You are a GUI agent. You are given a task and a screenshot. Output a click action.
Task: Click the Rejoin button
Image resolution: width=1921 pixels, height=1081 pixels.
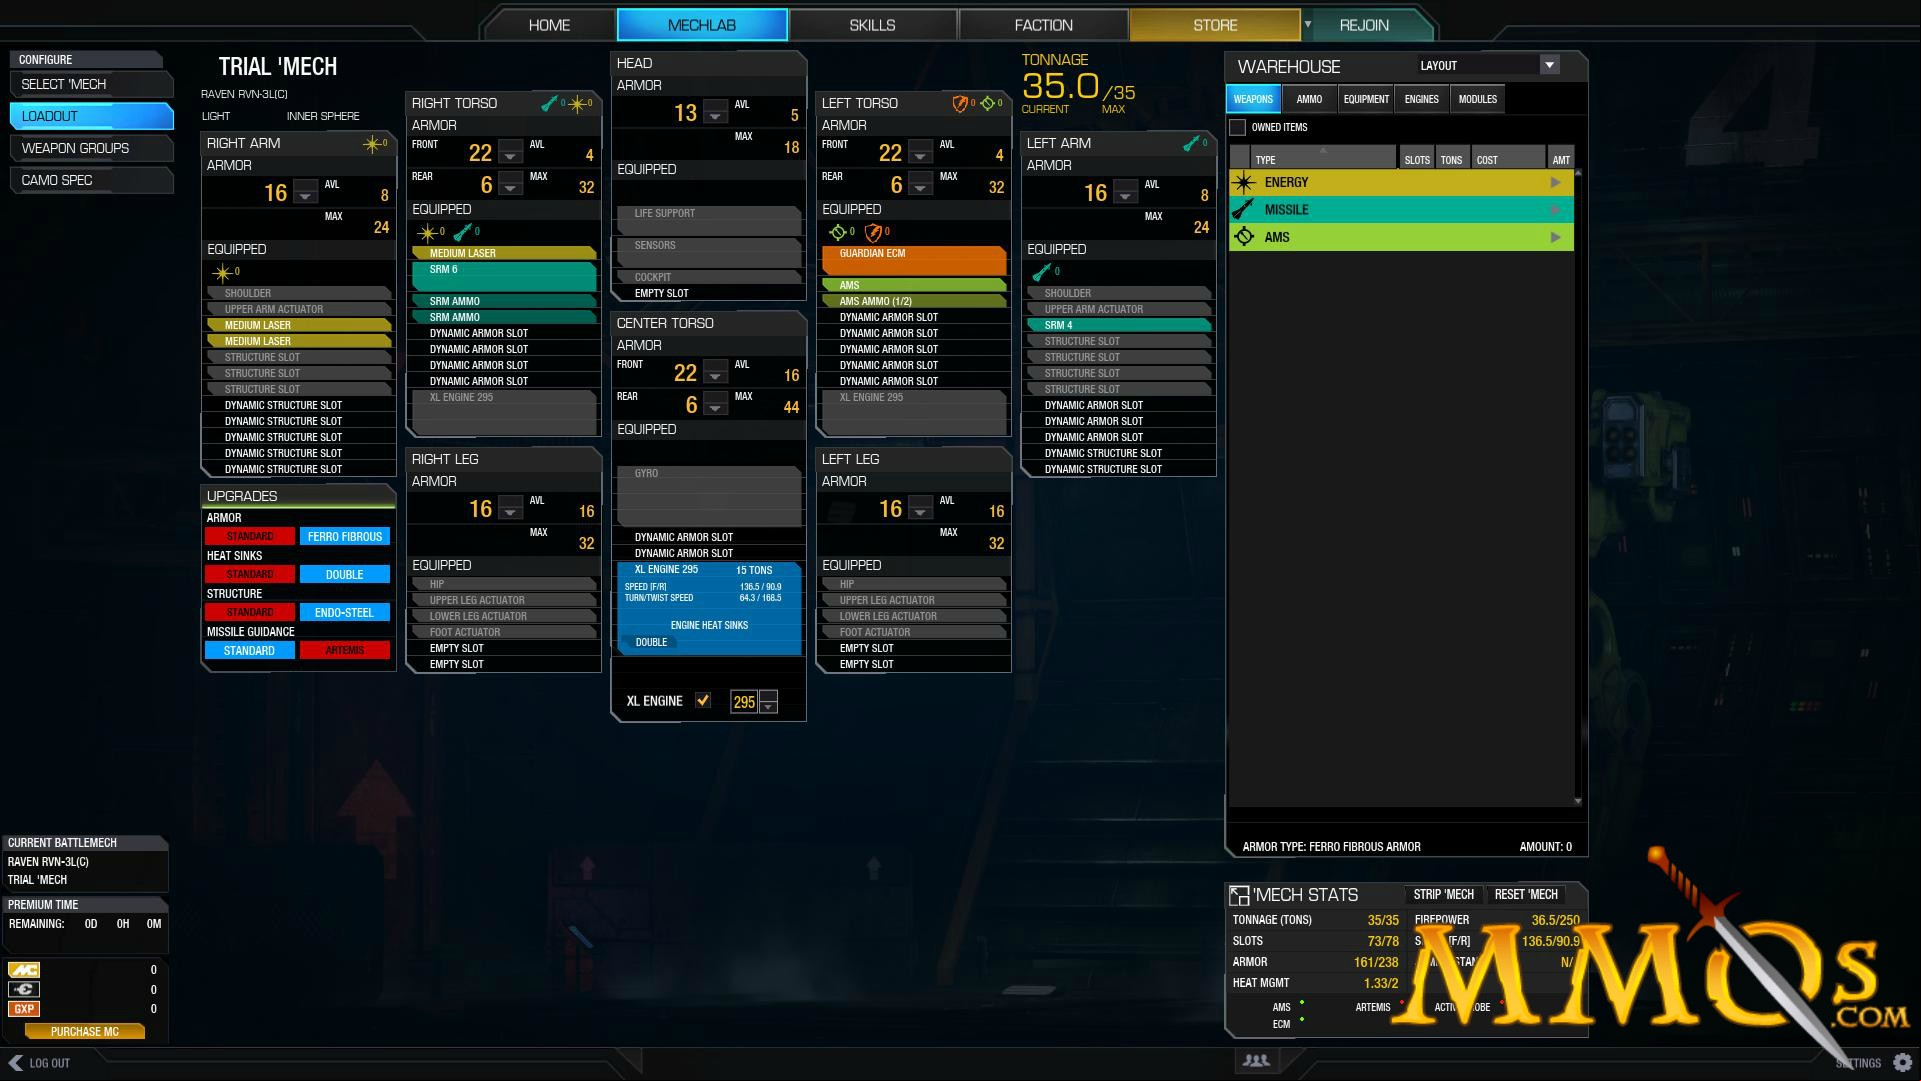point(1364,25)
